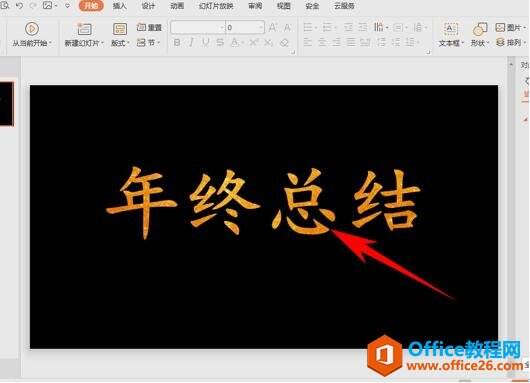Toggle Underline formatting

coord(206,43)
